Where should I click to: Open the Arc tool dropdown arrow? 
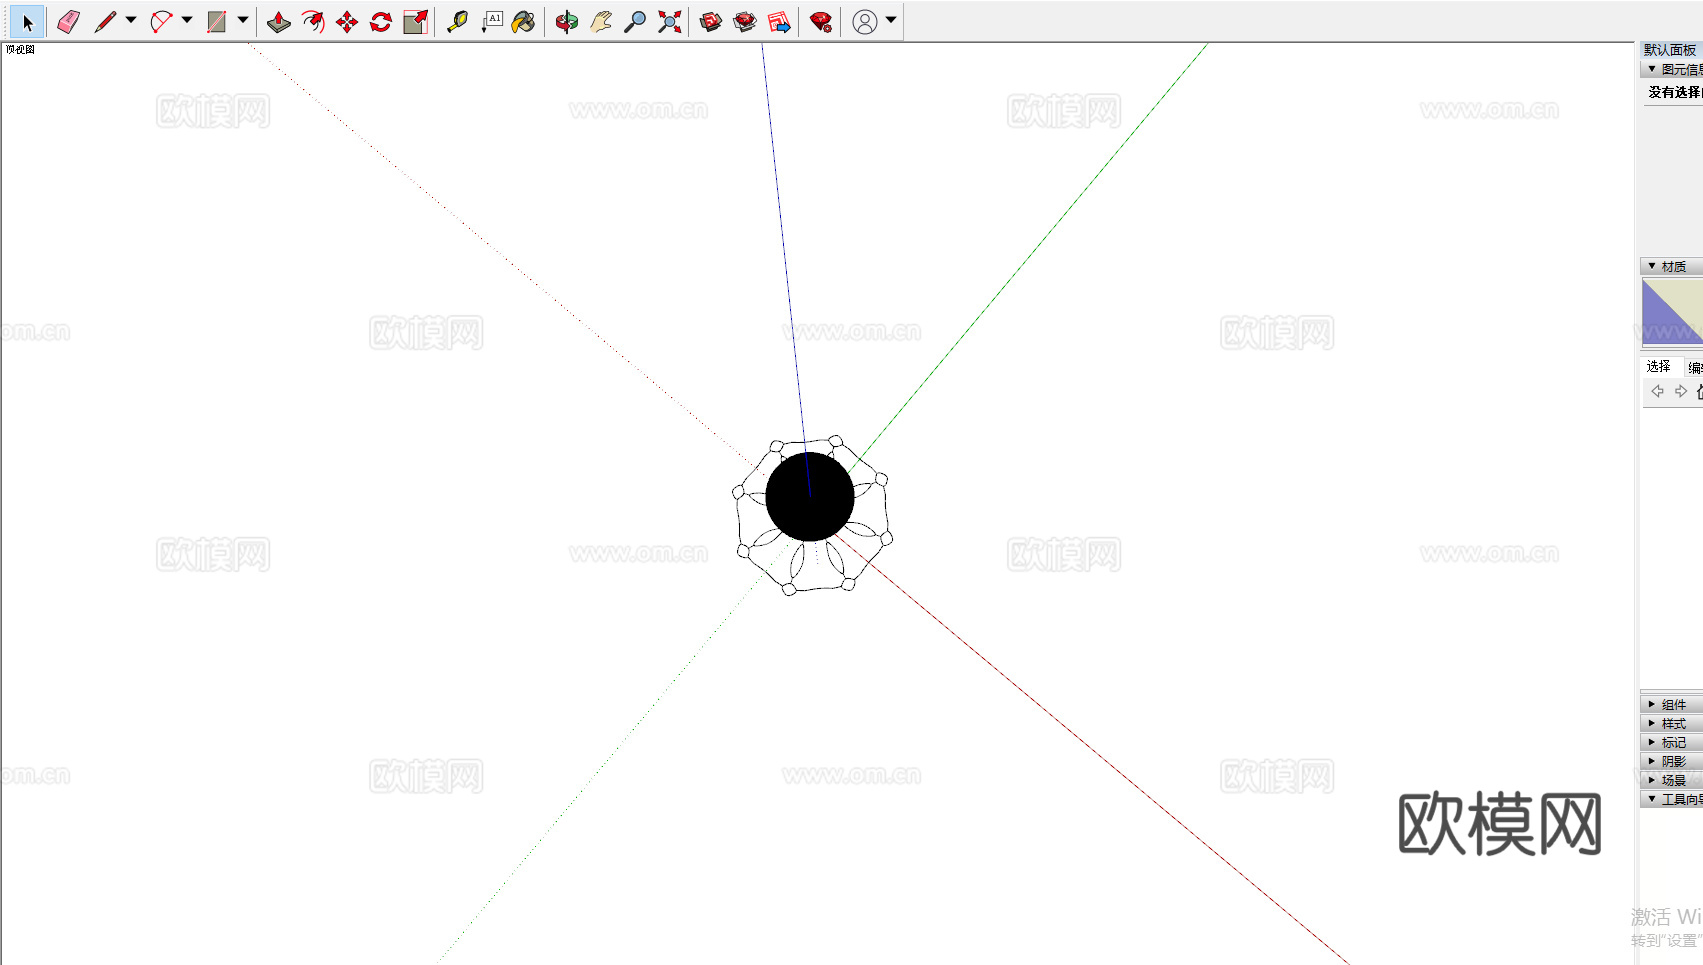(x=187, y=20)
